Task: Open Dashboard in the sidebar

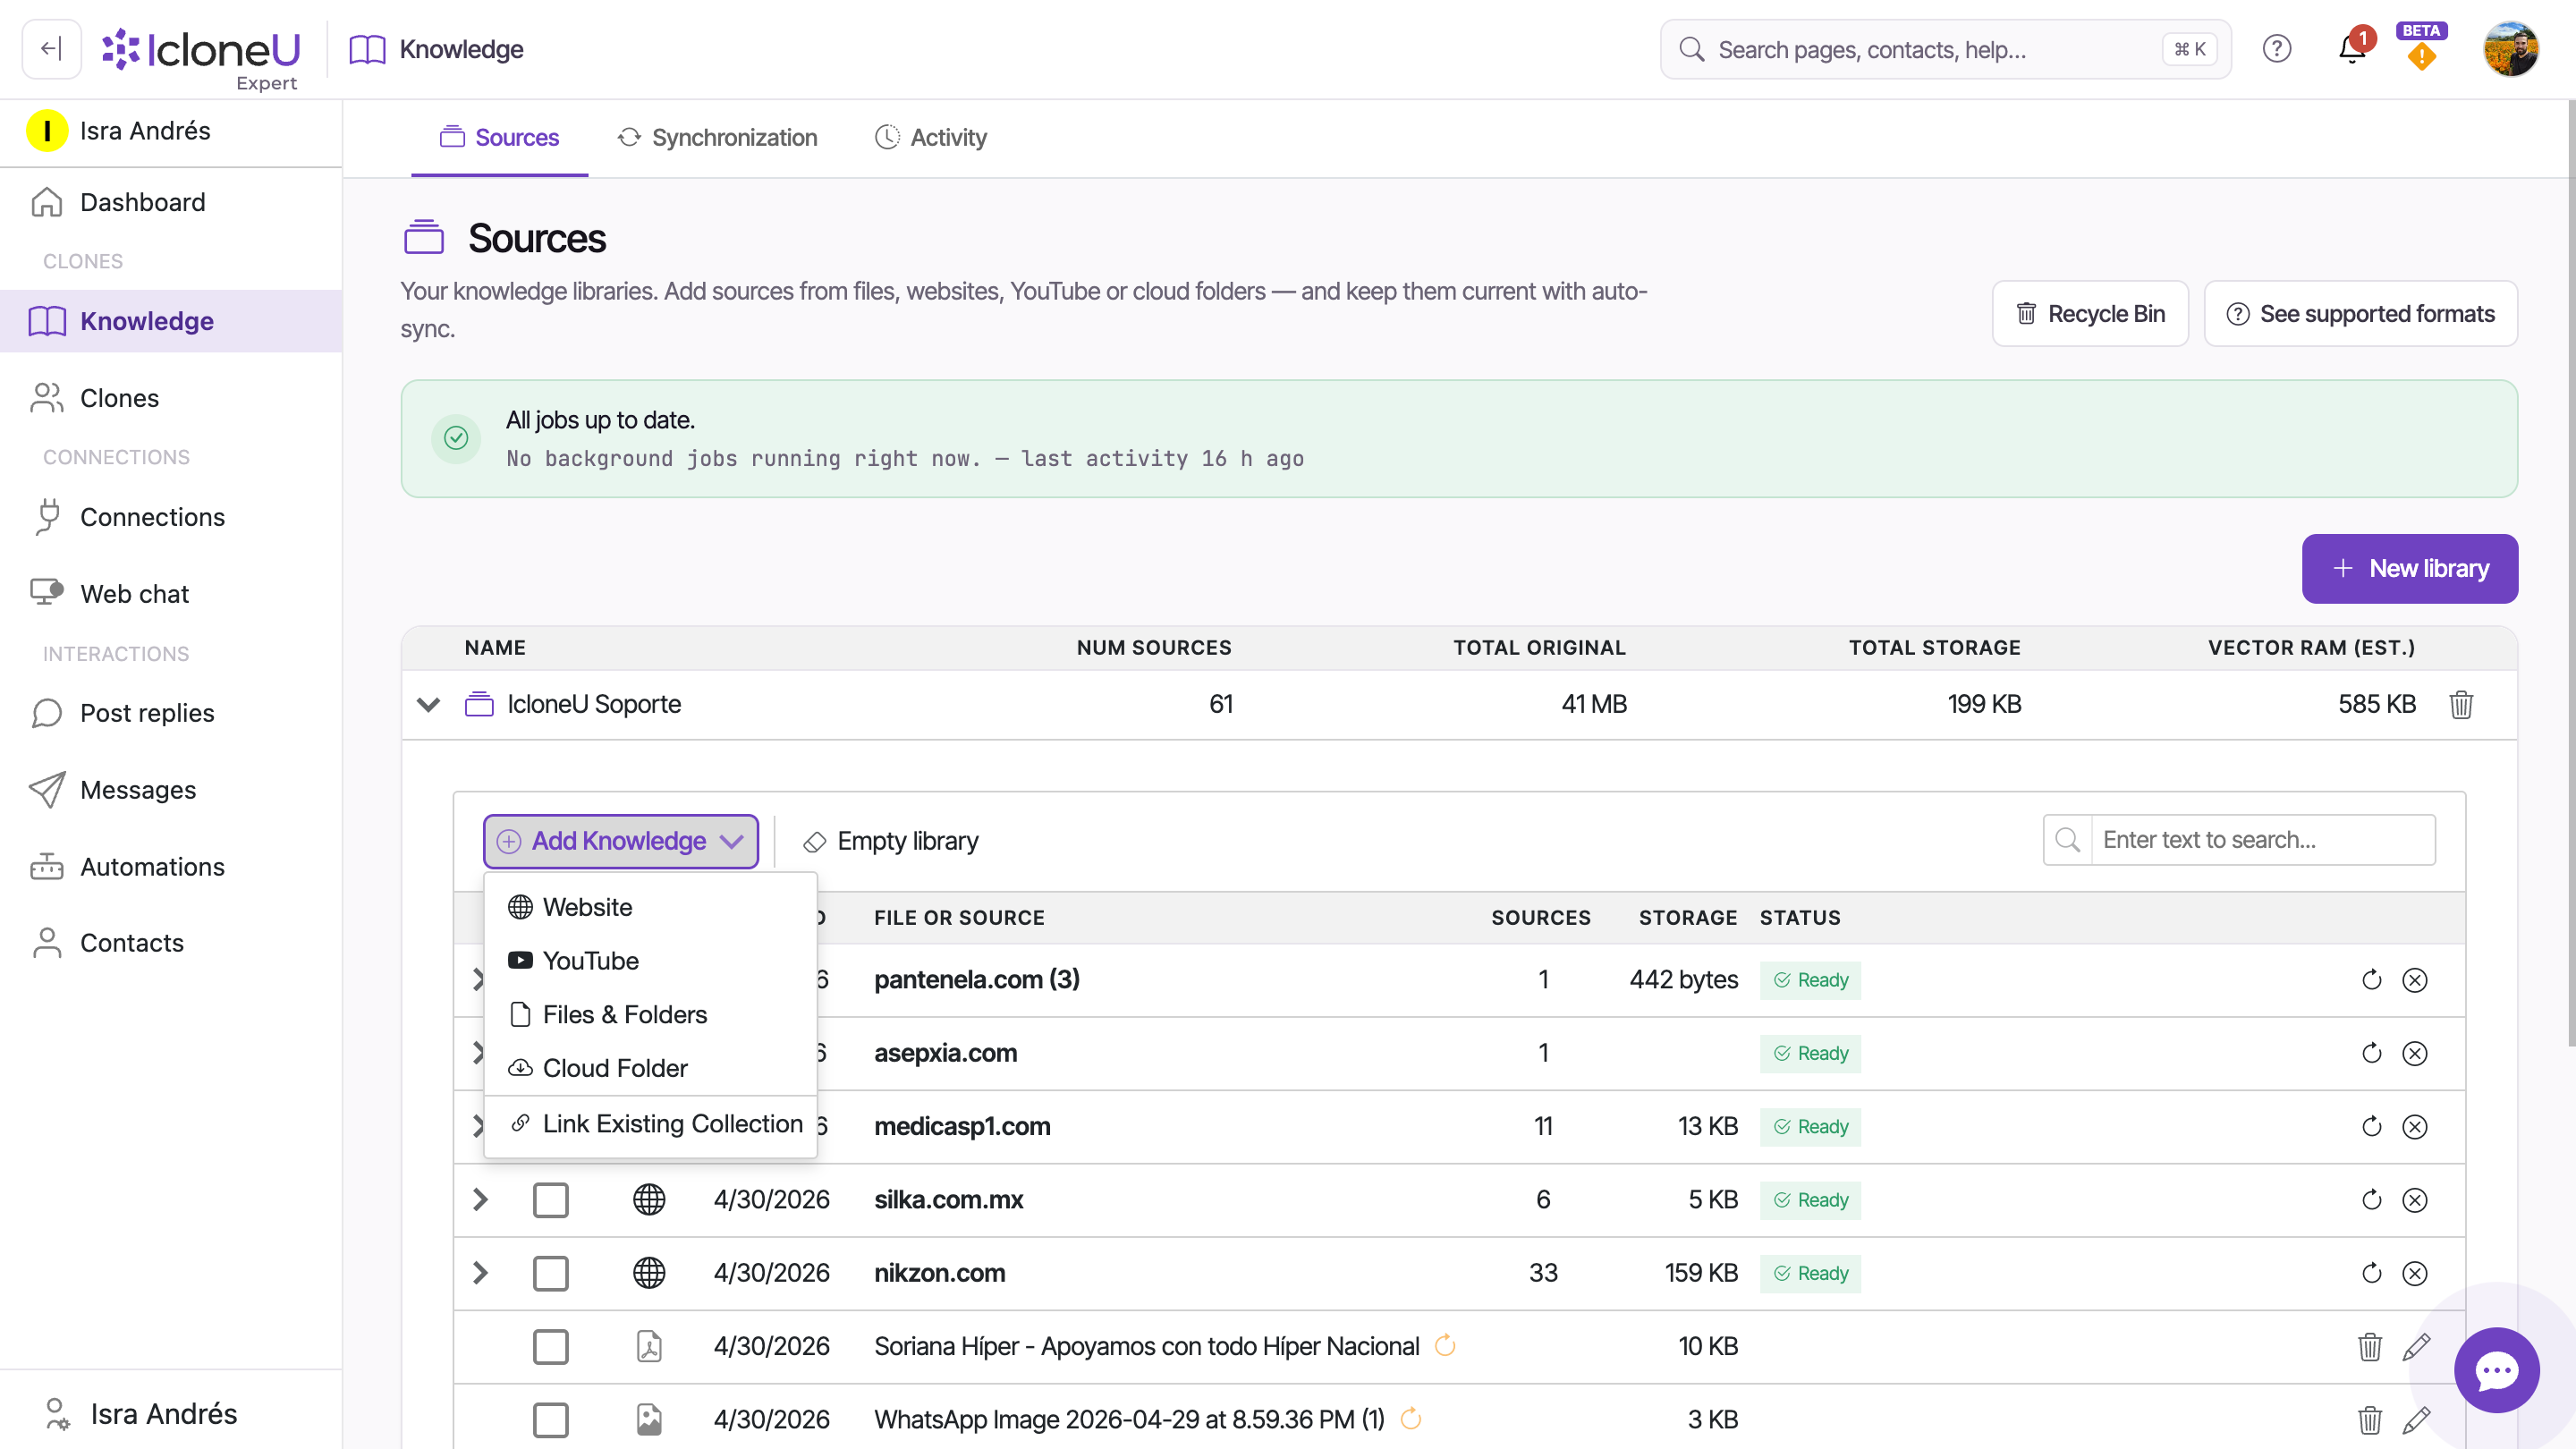Action: [x=171, y=202]
